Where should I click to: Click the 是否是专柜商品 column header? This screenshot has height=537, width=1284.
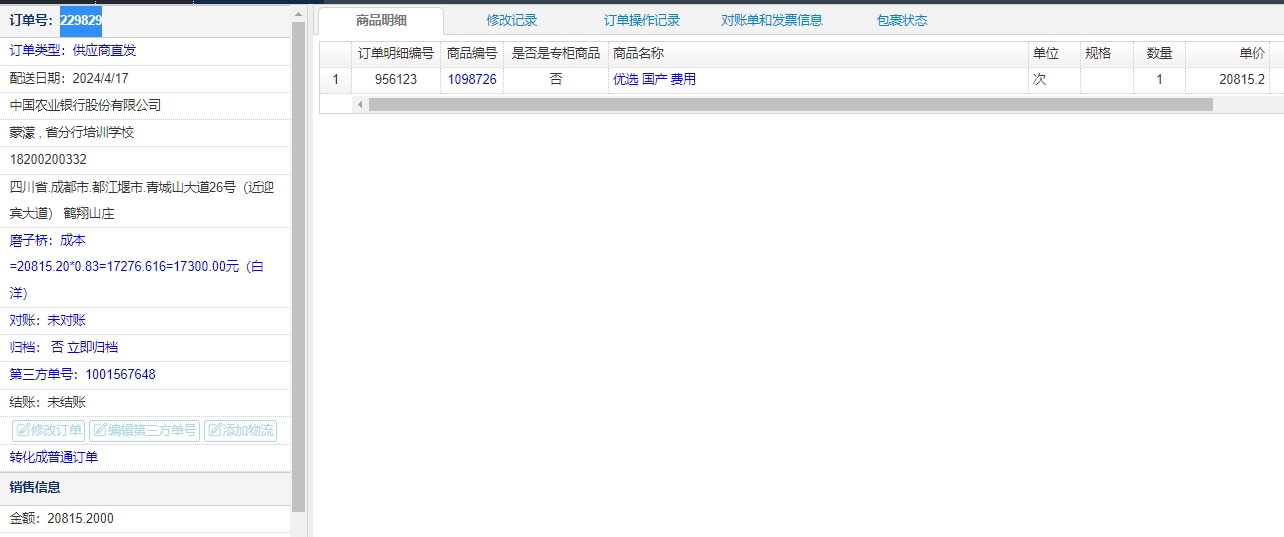(556, 53)
